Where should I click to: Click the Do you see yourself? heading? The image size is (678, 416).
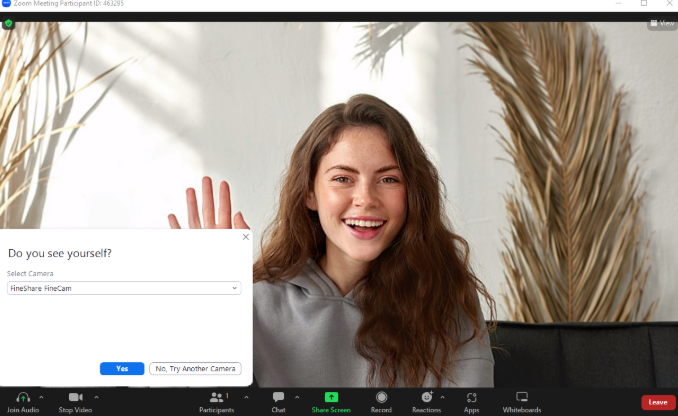tap(60, 253)
